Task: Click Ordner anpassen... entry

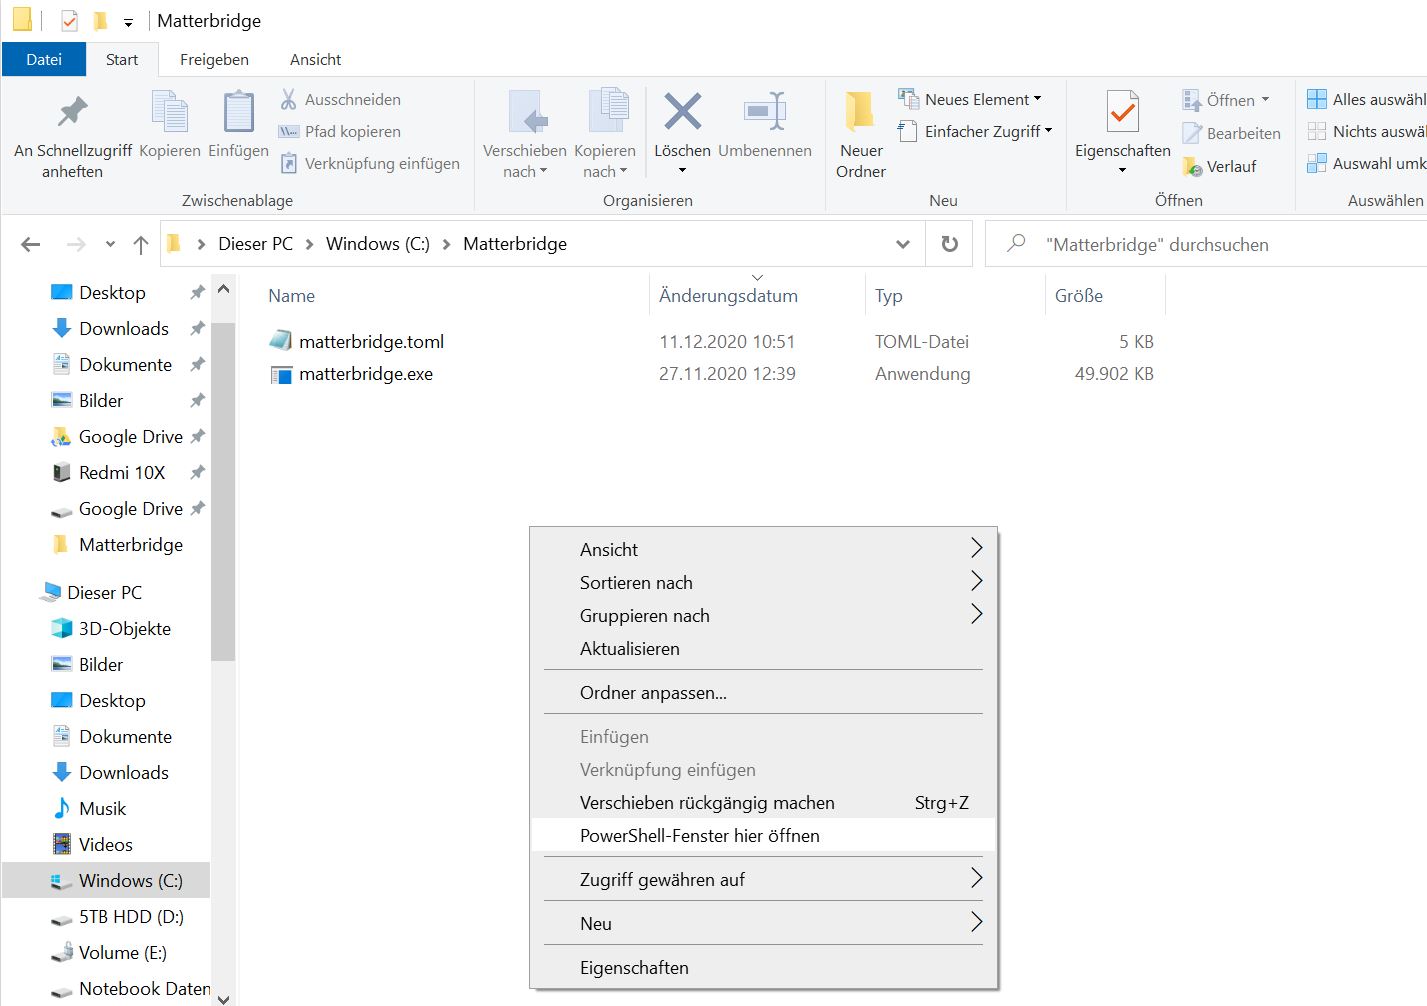Action: coord(764,692)
